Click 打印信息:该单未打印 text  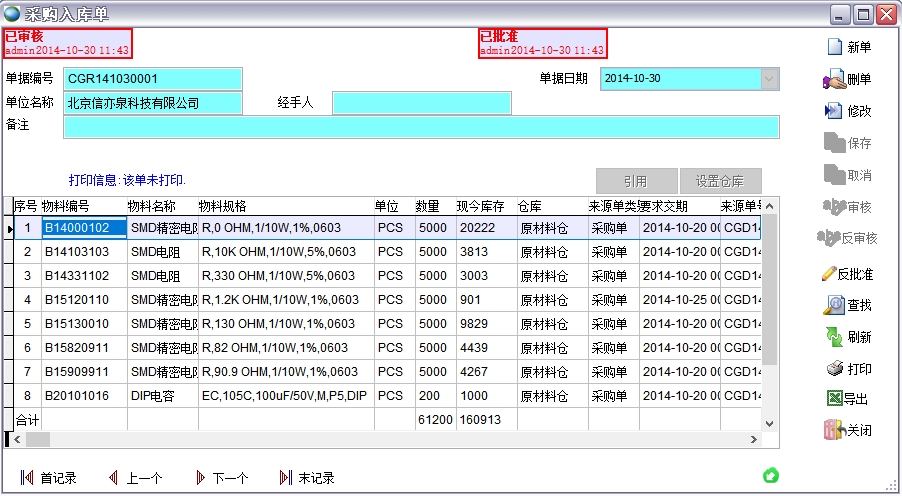(127, 180)
